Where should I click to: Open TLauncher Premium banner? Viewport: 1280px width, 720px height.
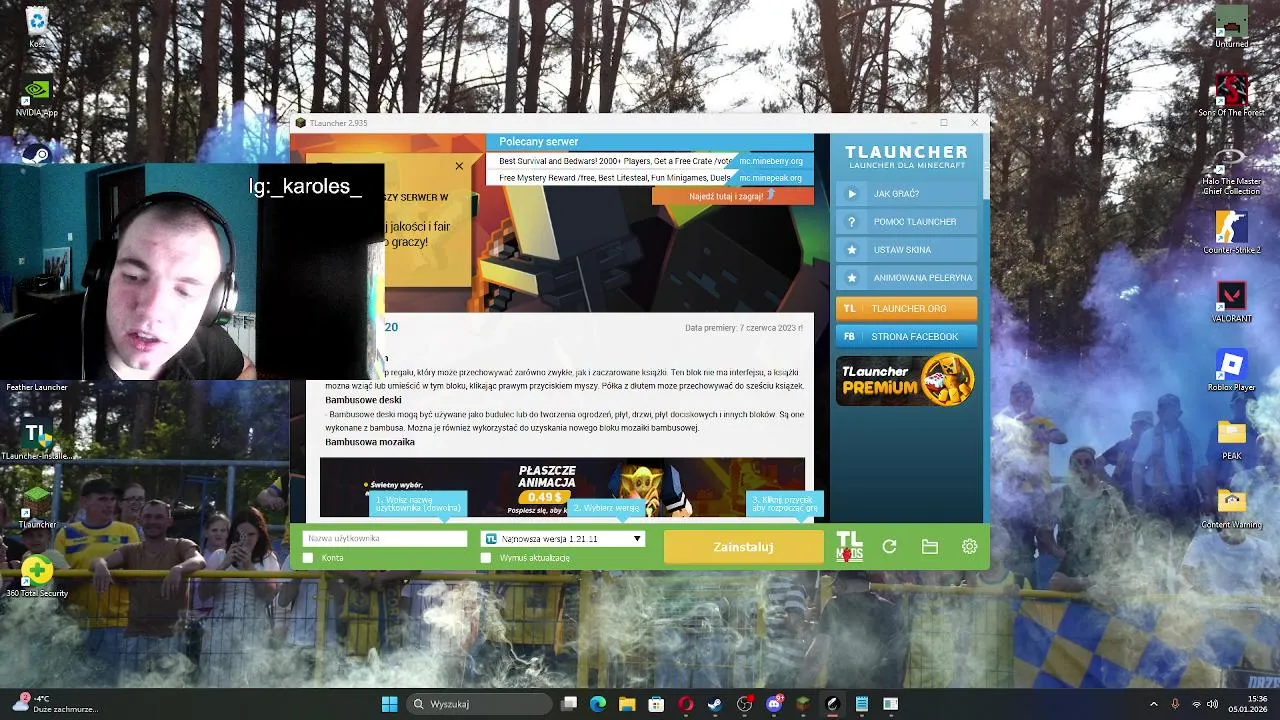(906, 380)
